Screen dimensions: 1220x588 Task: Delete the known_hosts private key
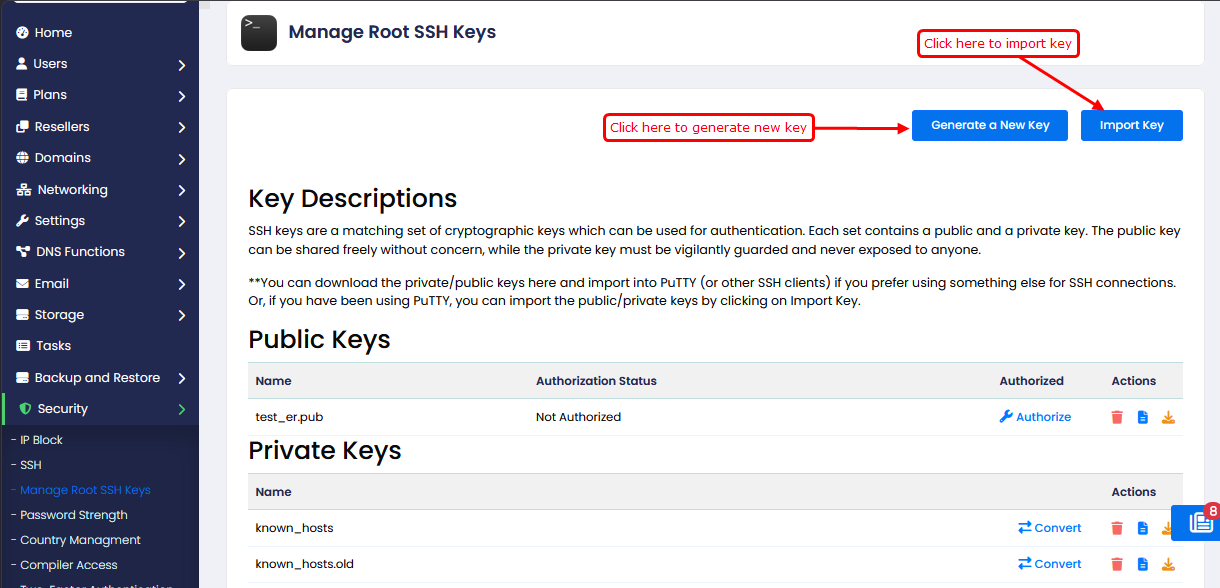(1117, 528)
